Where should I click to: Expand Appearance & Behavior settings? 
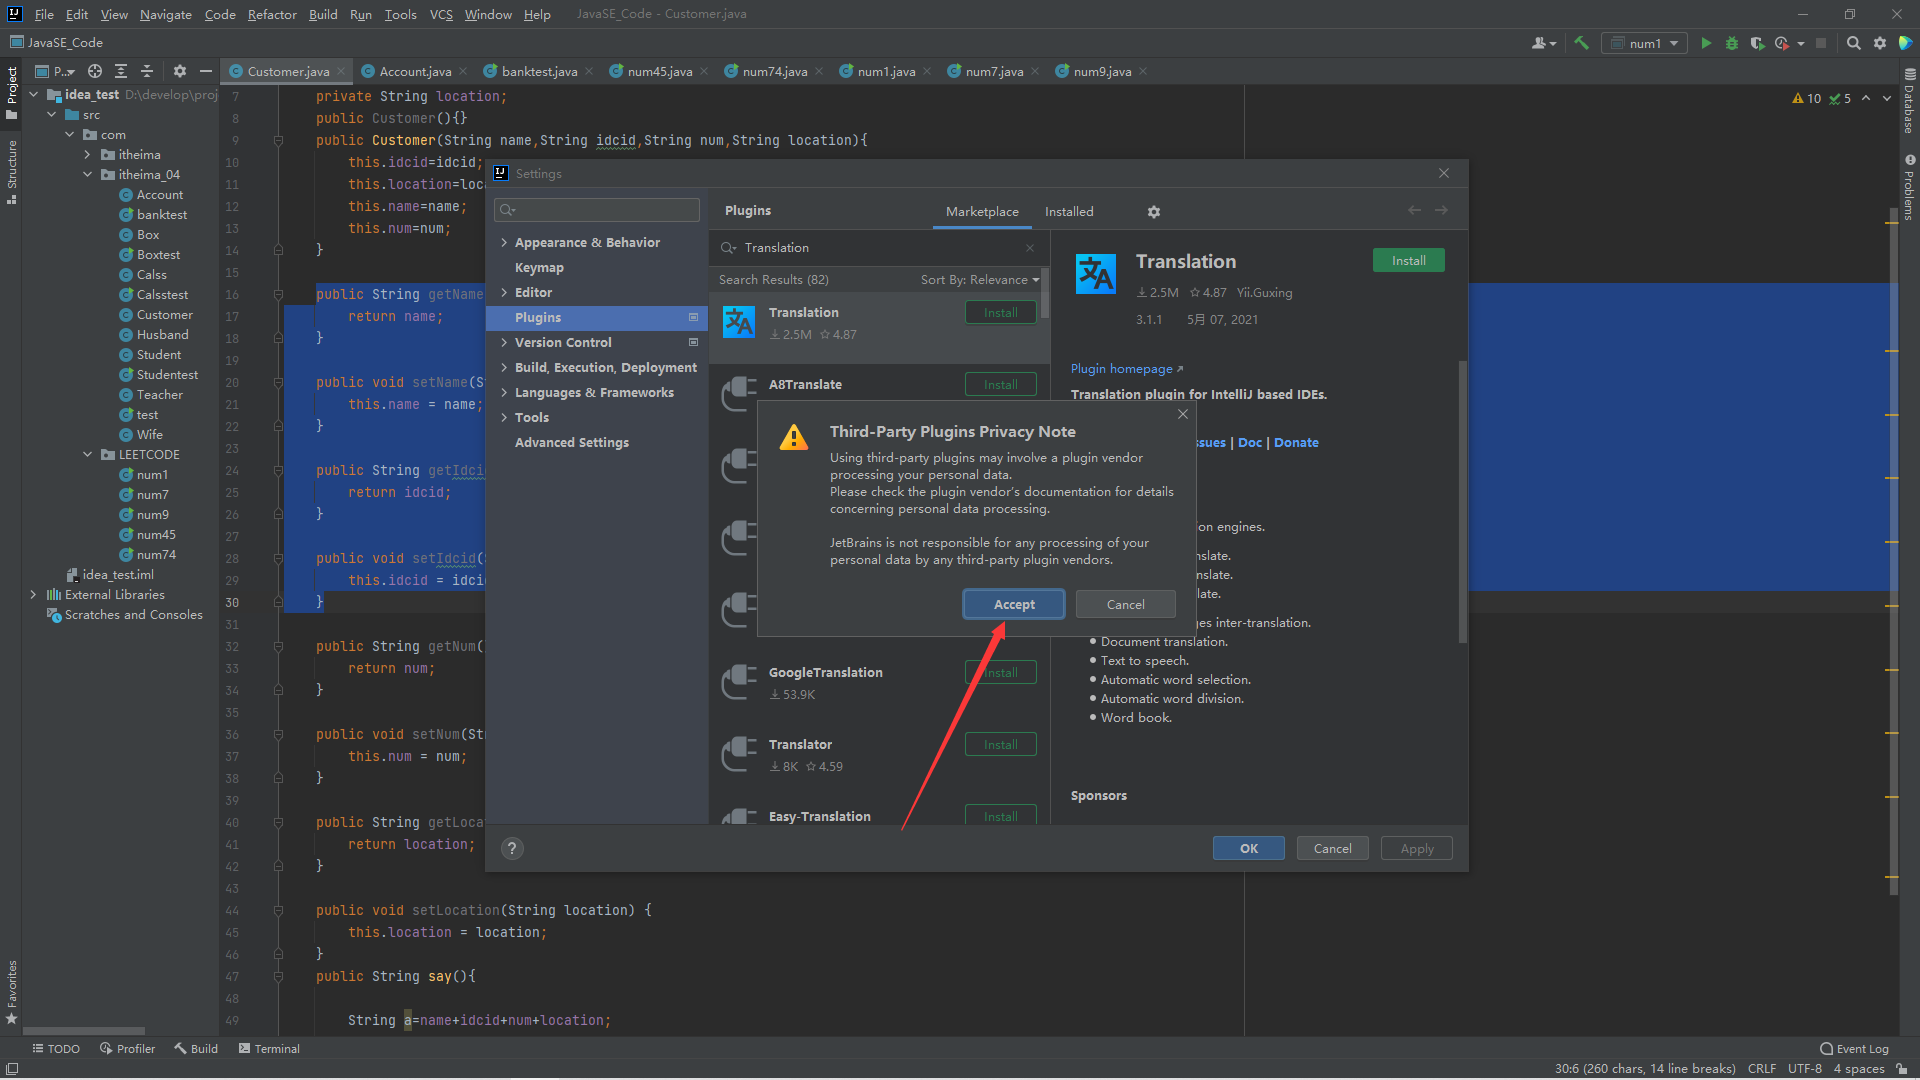pyautogui.click(x=504, y=242)
